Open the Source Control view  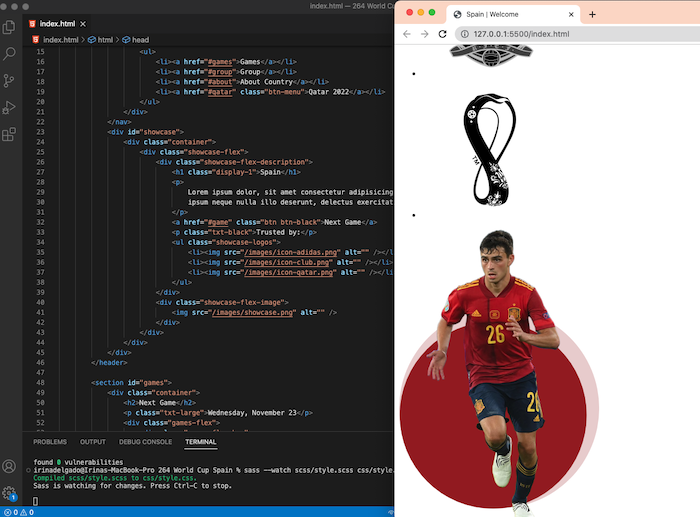(9, 81)
